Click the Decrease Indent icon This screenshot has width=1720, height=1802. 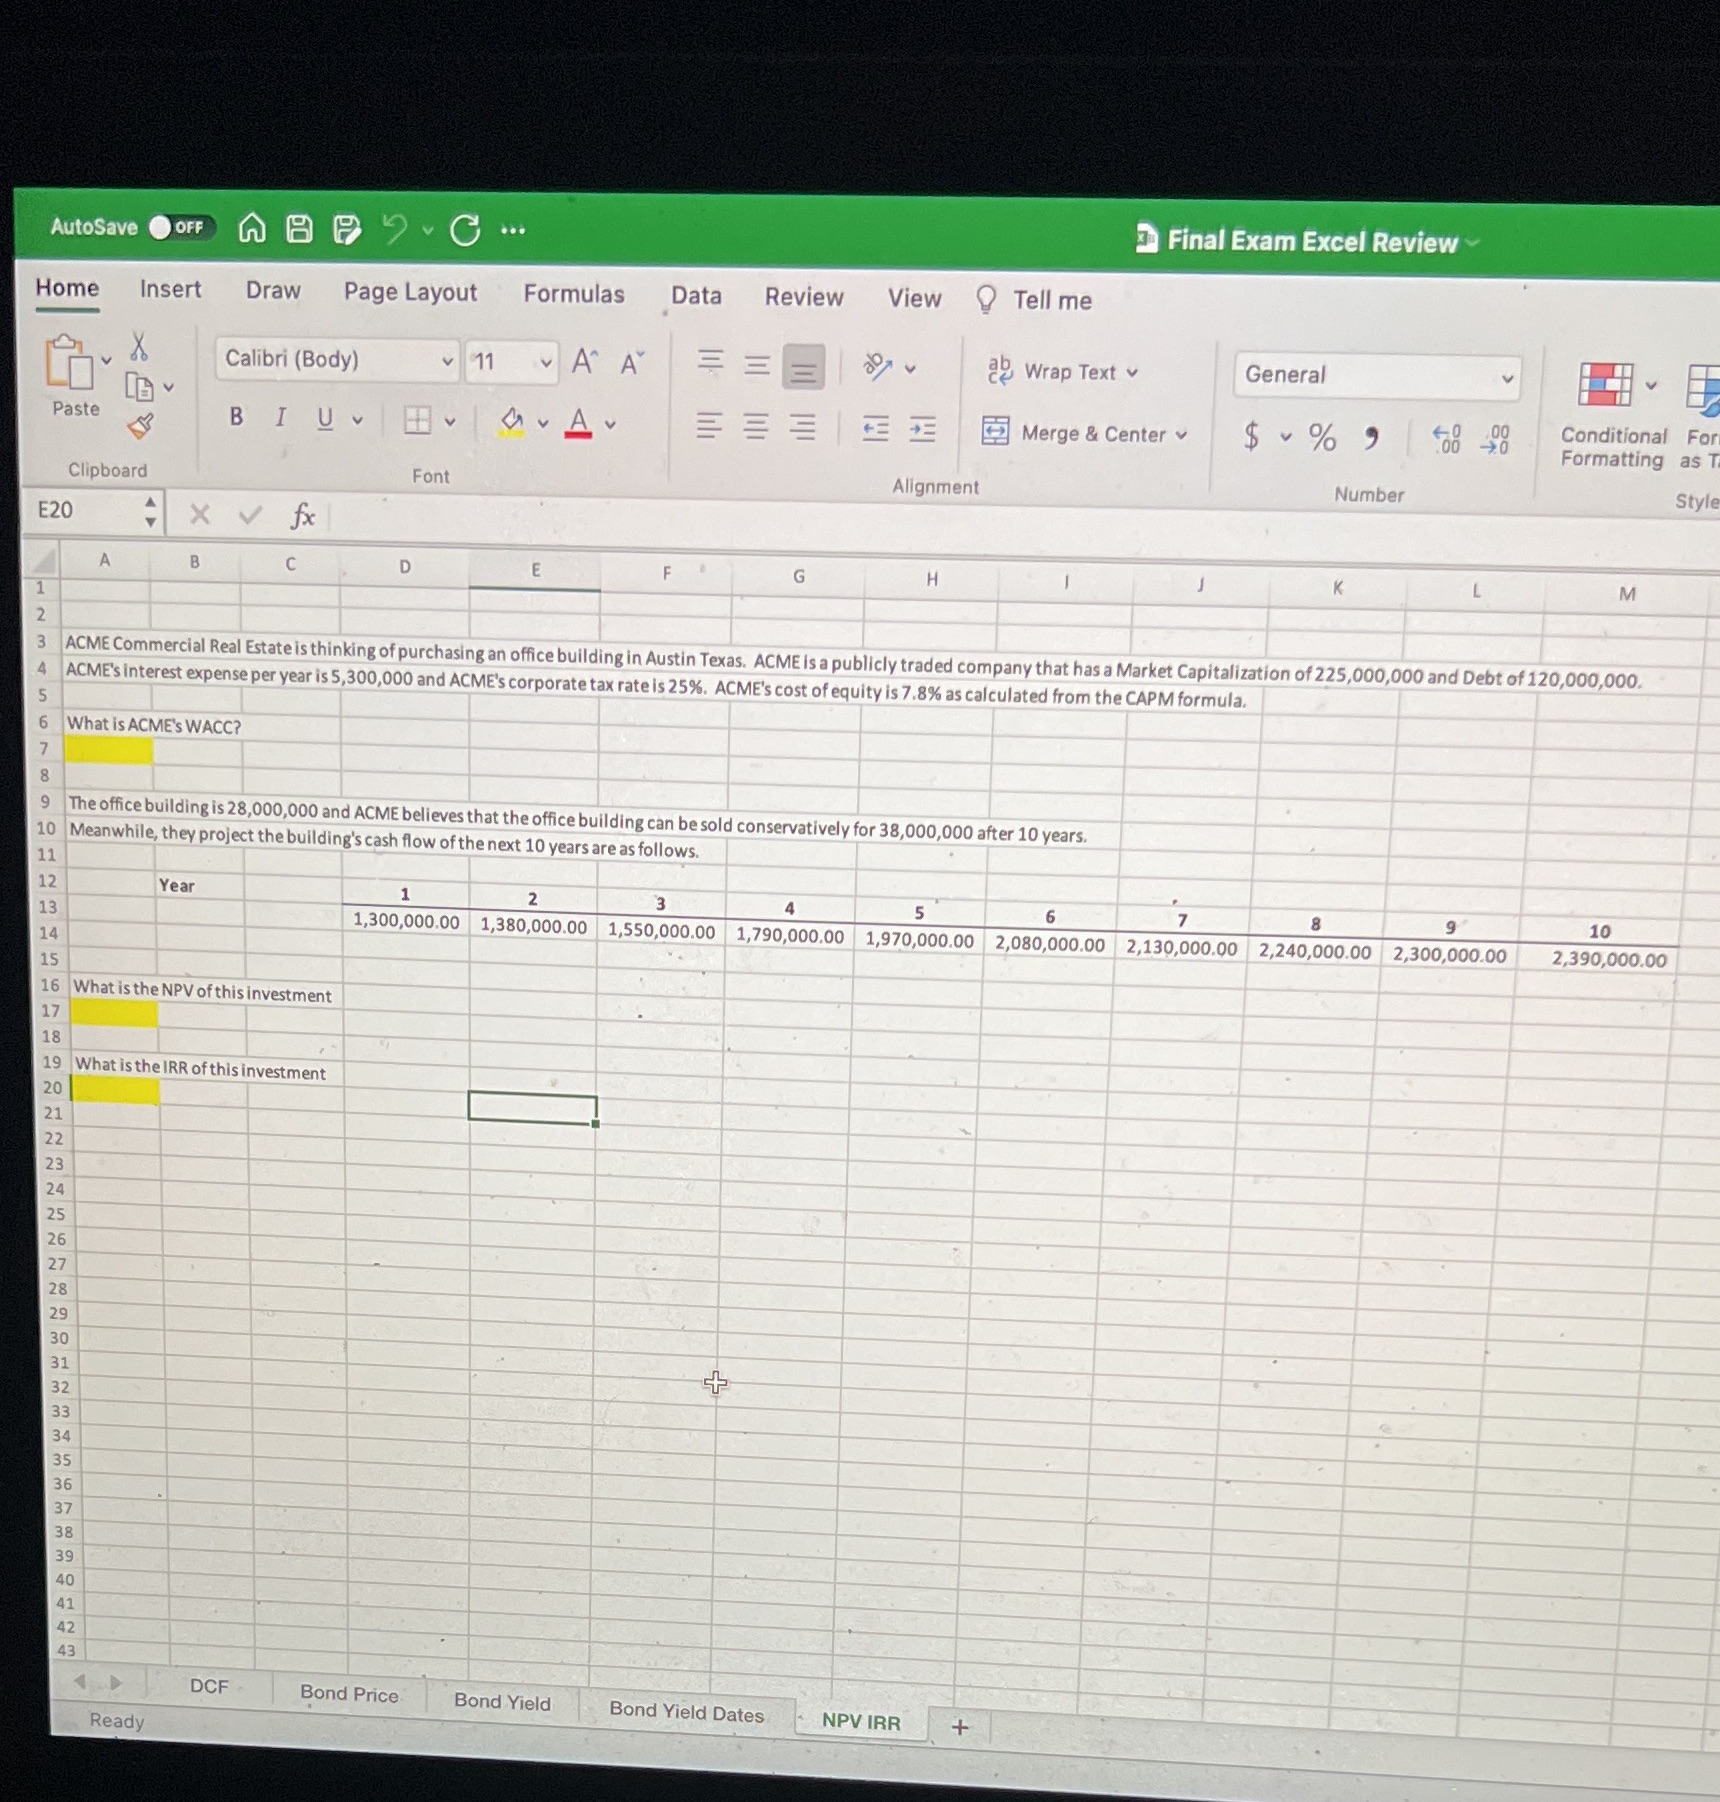pos(875,429)
